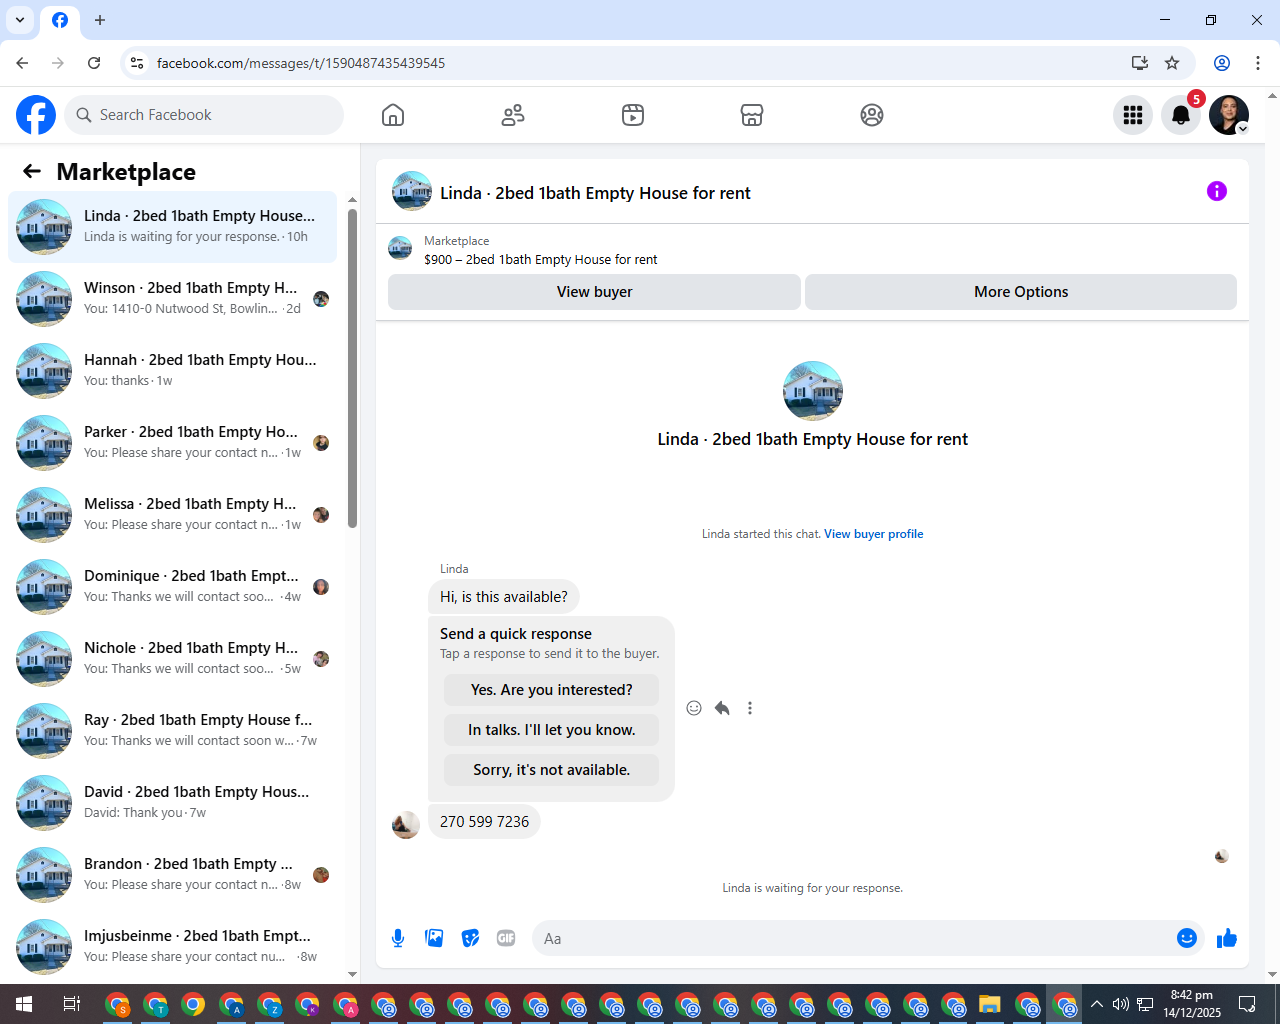The image size is (1280, 1024).
Task: Open browser tab search dropdown arrow
Action: coord(20,20)
